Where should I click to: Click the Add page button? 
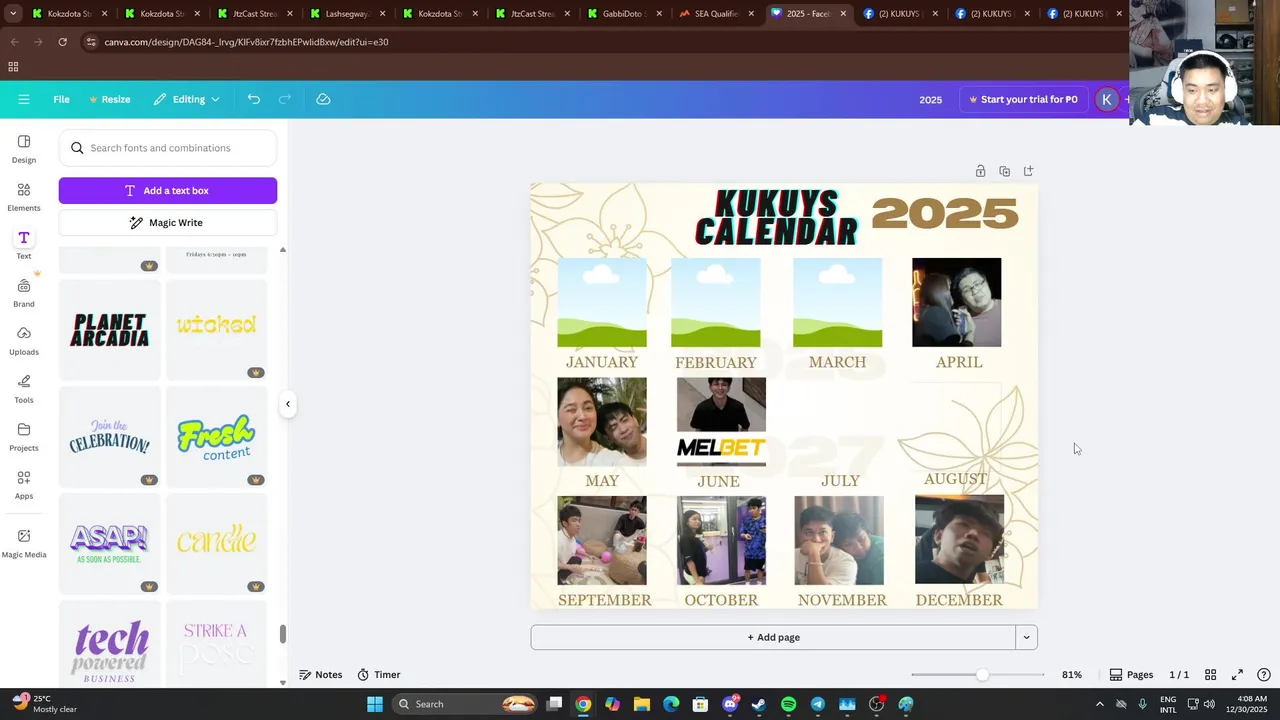(773, 637)
